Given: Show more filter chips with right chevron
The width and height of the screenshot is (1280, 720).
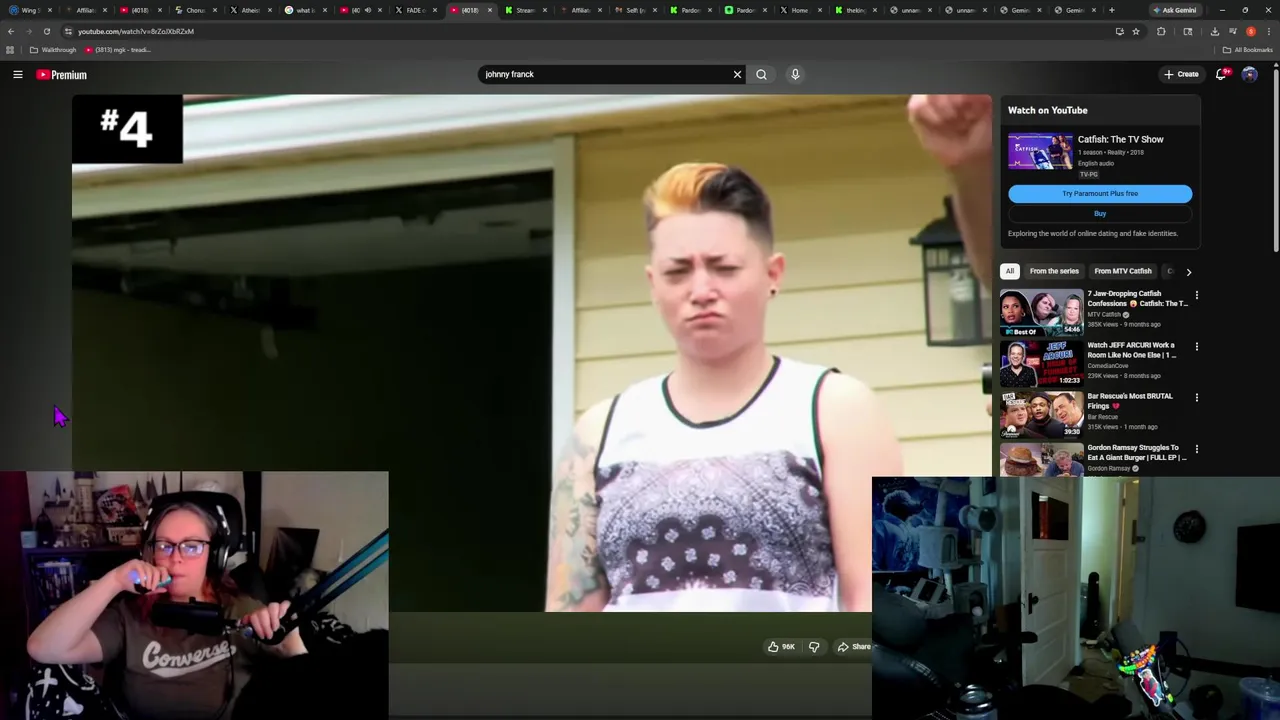Looking at the screenshot, I should [1188, 272].
